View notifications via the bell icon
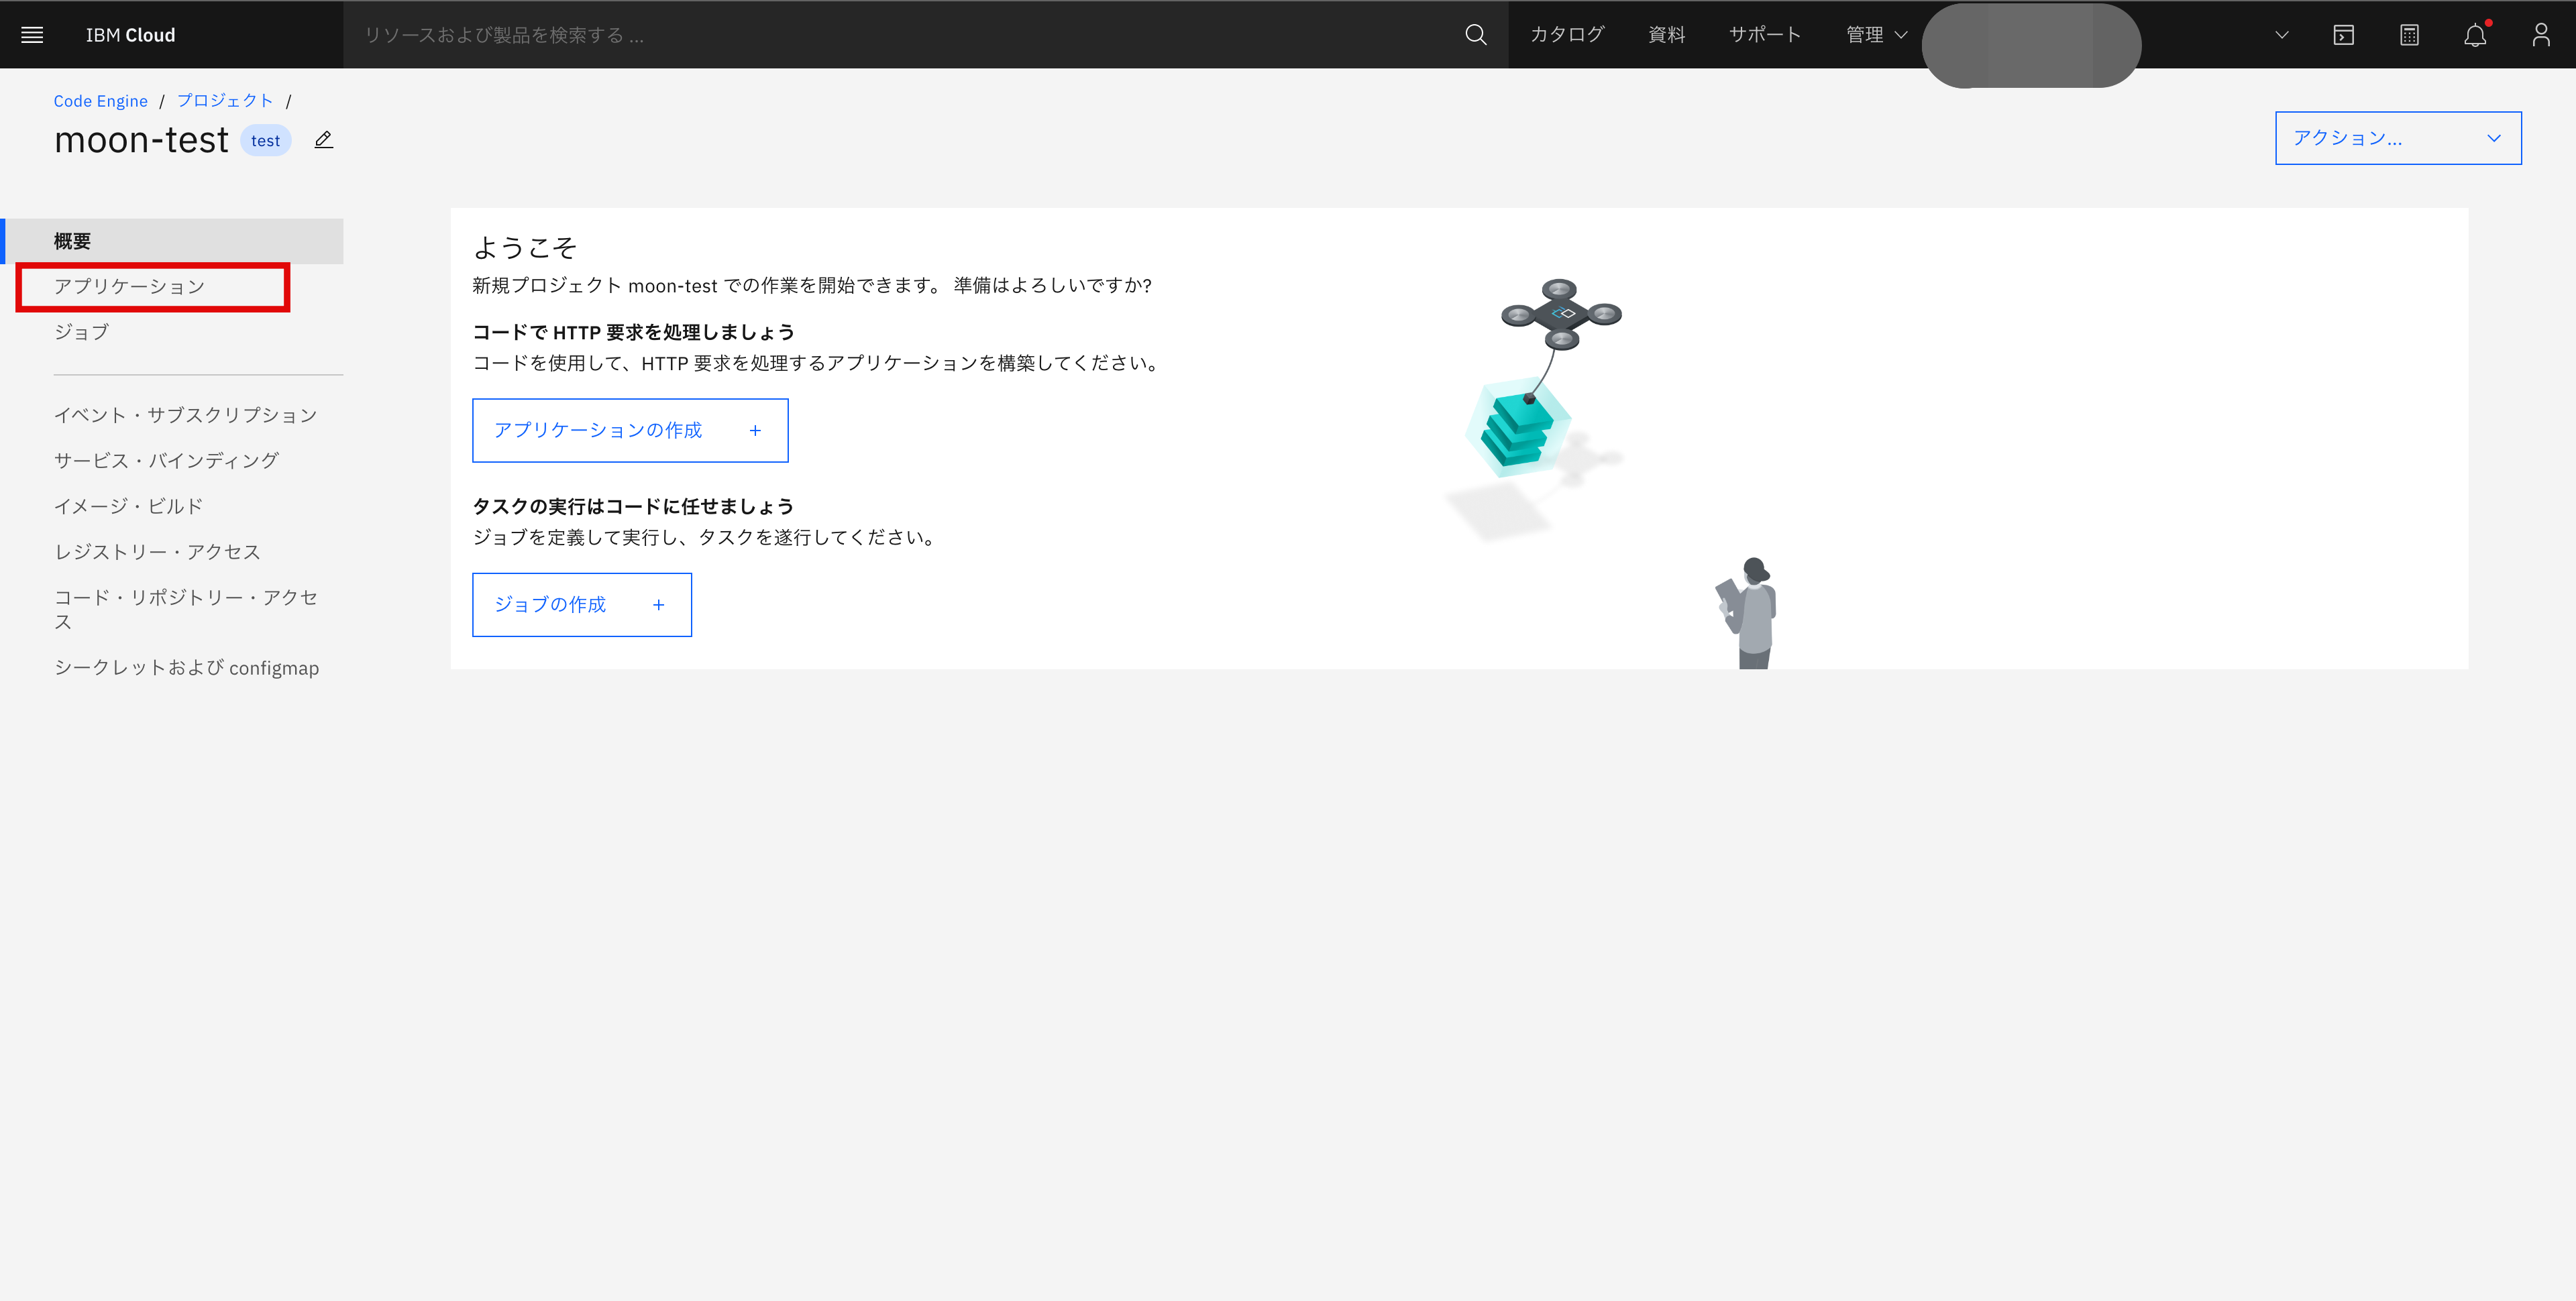The height and width of the screenshot is (1301, 2576). [2475, 34]
